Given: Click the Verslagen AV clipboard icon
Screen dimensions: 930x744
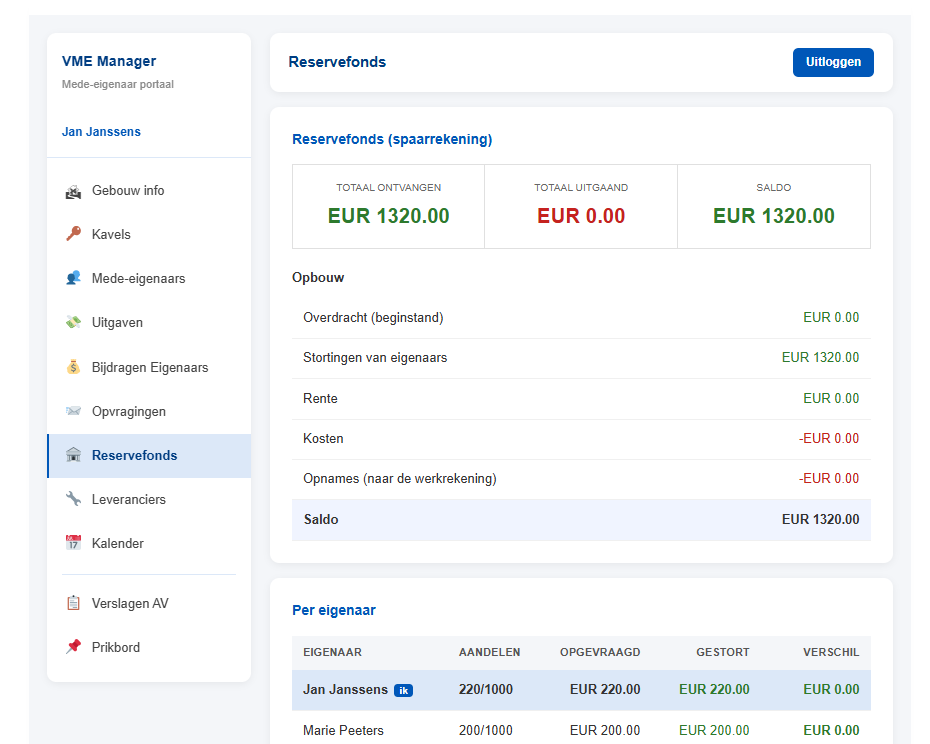Looking at the screenshot, I should pos(73,603).
